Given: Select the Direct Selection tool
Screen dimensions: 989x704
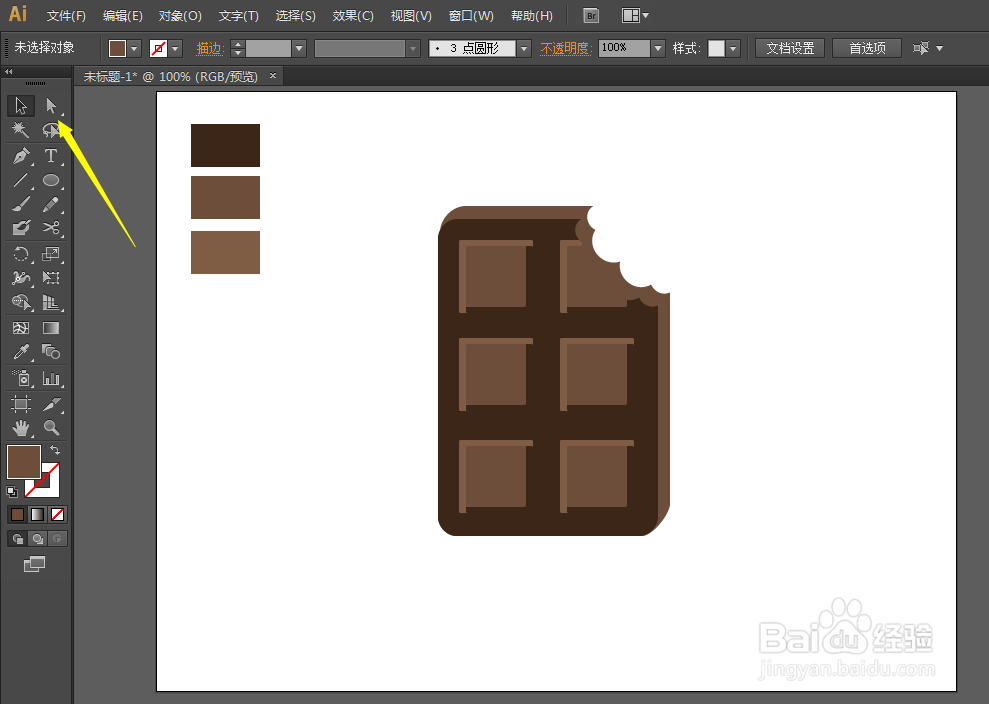Looking at the screenshot, I should 51,105.
